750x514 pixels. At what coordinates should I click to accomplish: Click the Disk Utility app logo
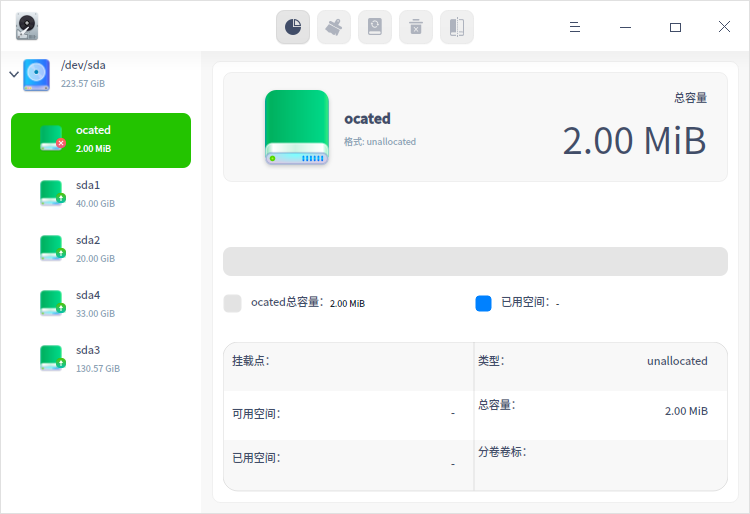pos(27,27)
